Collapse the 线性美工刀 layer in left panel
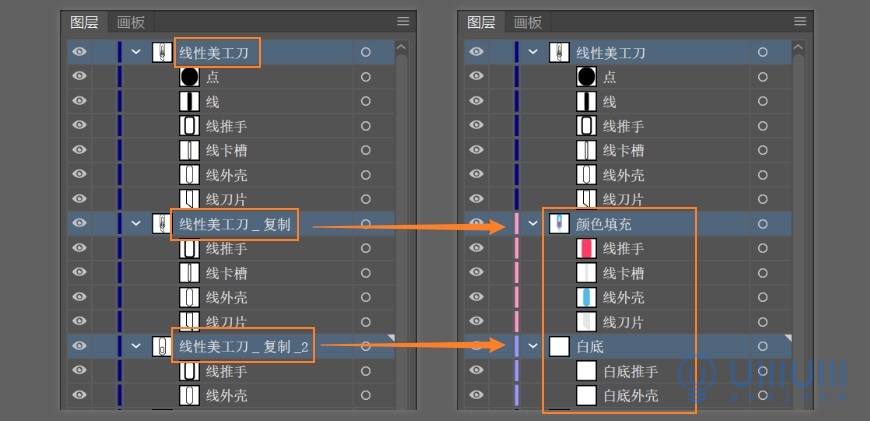870x421 pixels. pyautogui.click(x=136, y=52)
